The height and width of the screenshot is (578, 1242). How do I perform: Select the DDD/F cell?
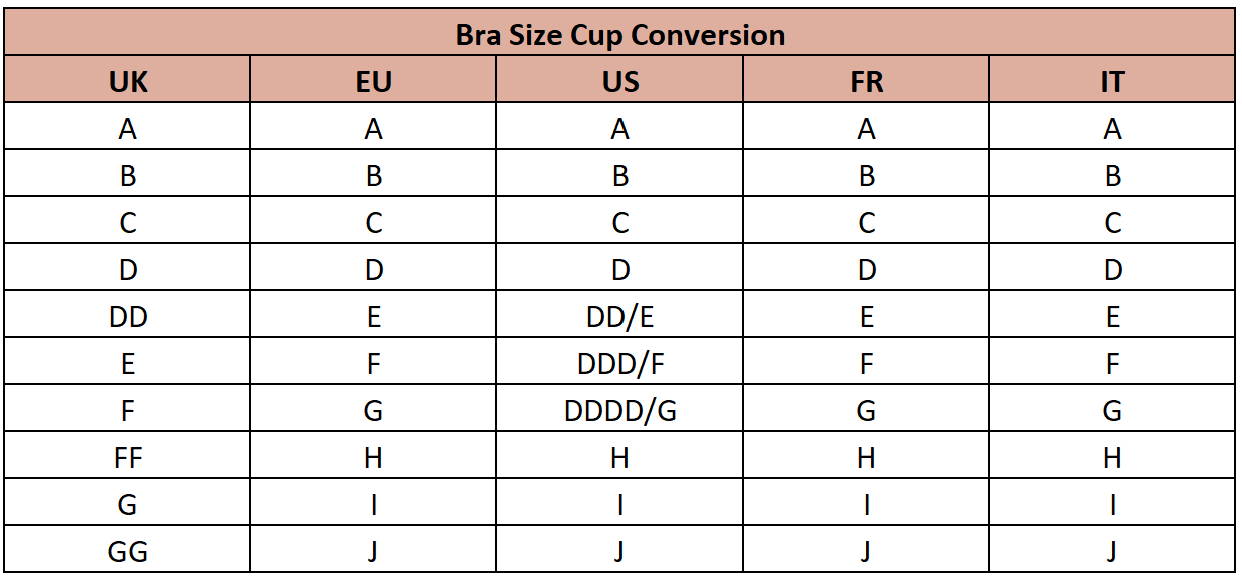click(620, 364)
